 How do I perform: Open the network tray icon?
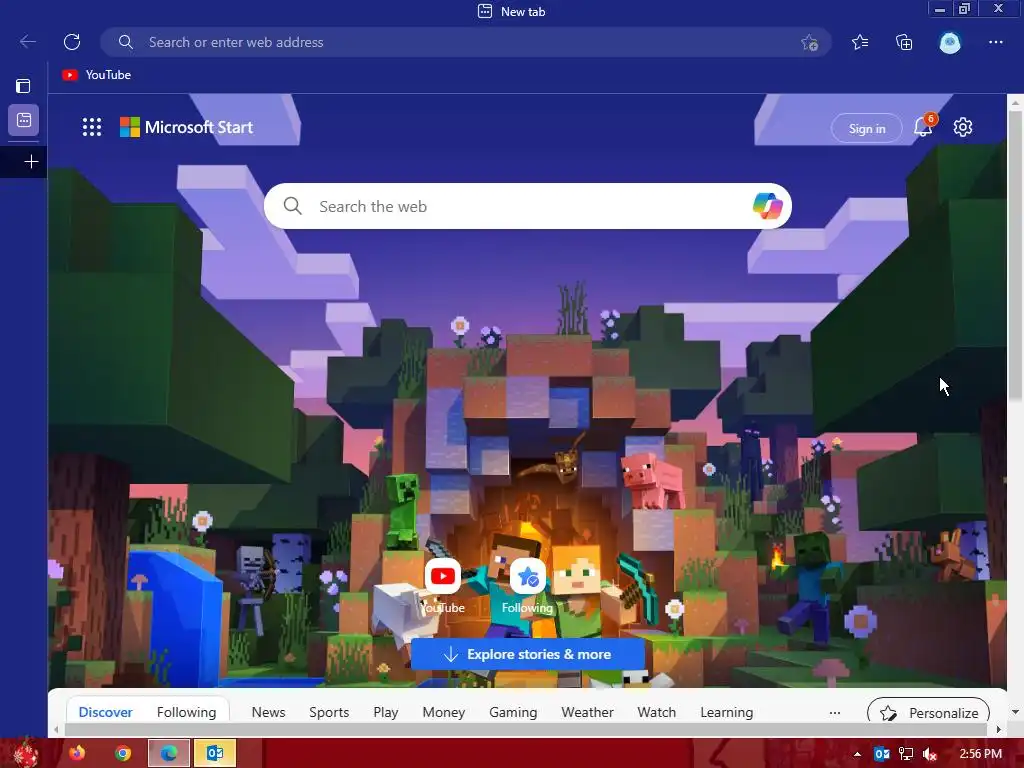pos(906,754)
